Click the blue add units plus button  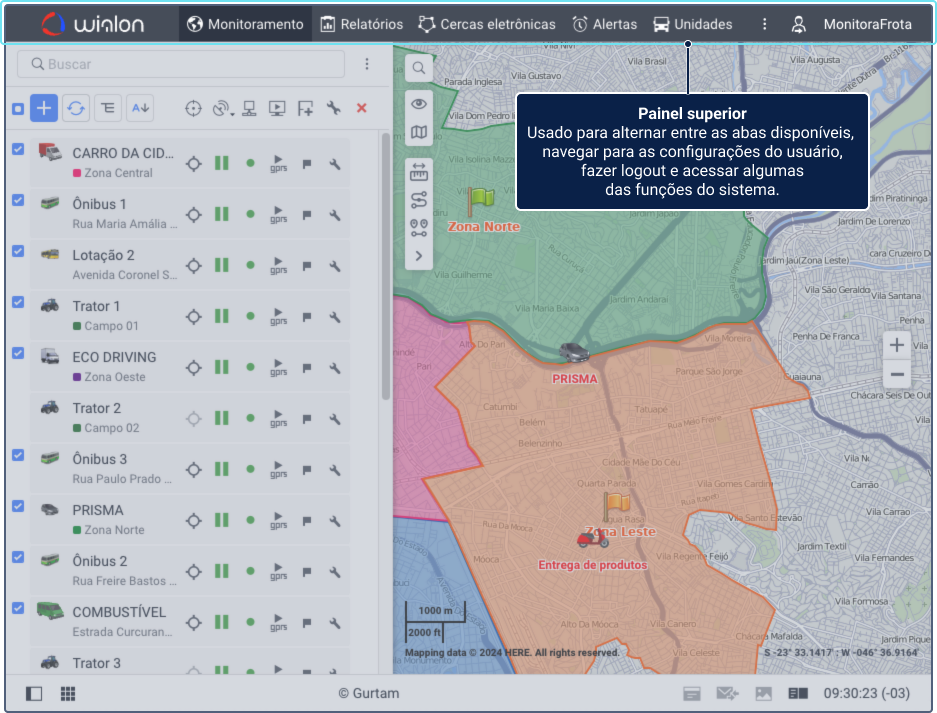(43, 108)
